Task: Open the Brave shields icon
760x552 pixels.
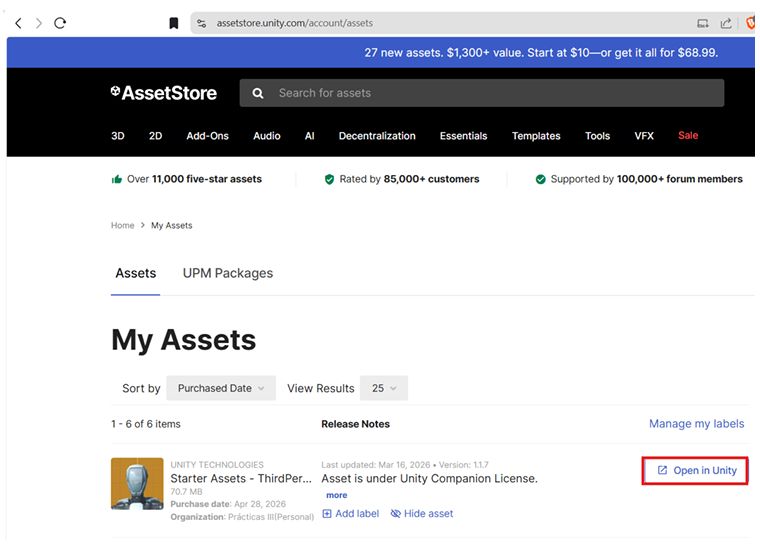Action: click(751, 23)
